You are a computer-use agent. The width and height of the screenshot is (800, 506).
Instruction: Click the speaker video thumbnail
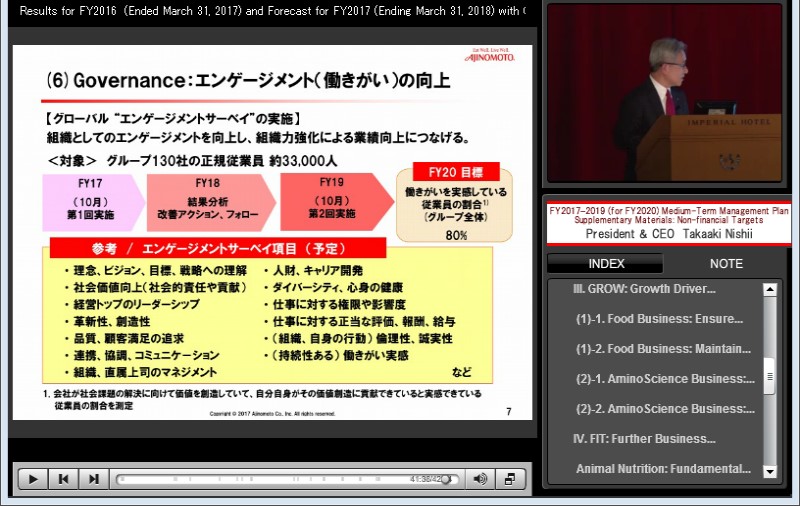[x=664, y=93]
